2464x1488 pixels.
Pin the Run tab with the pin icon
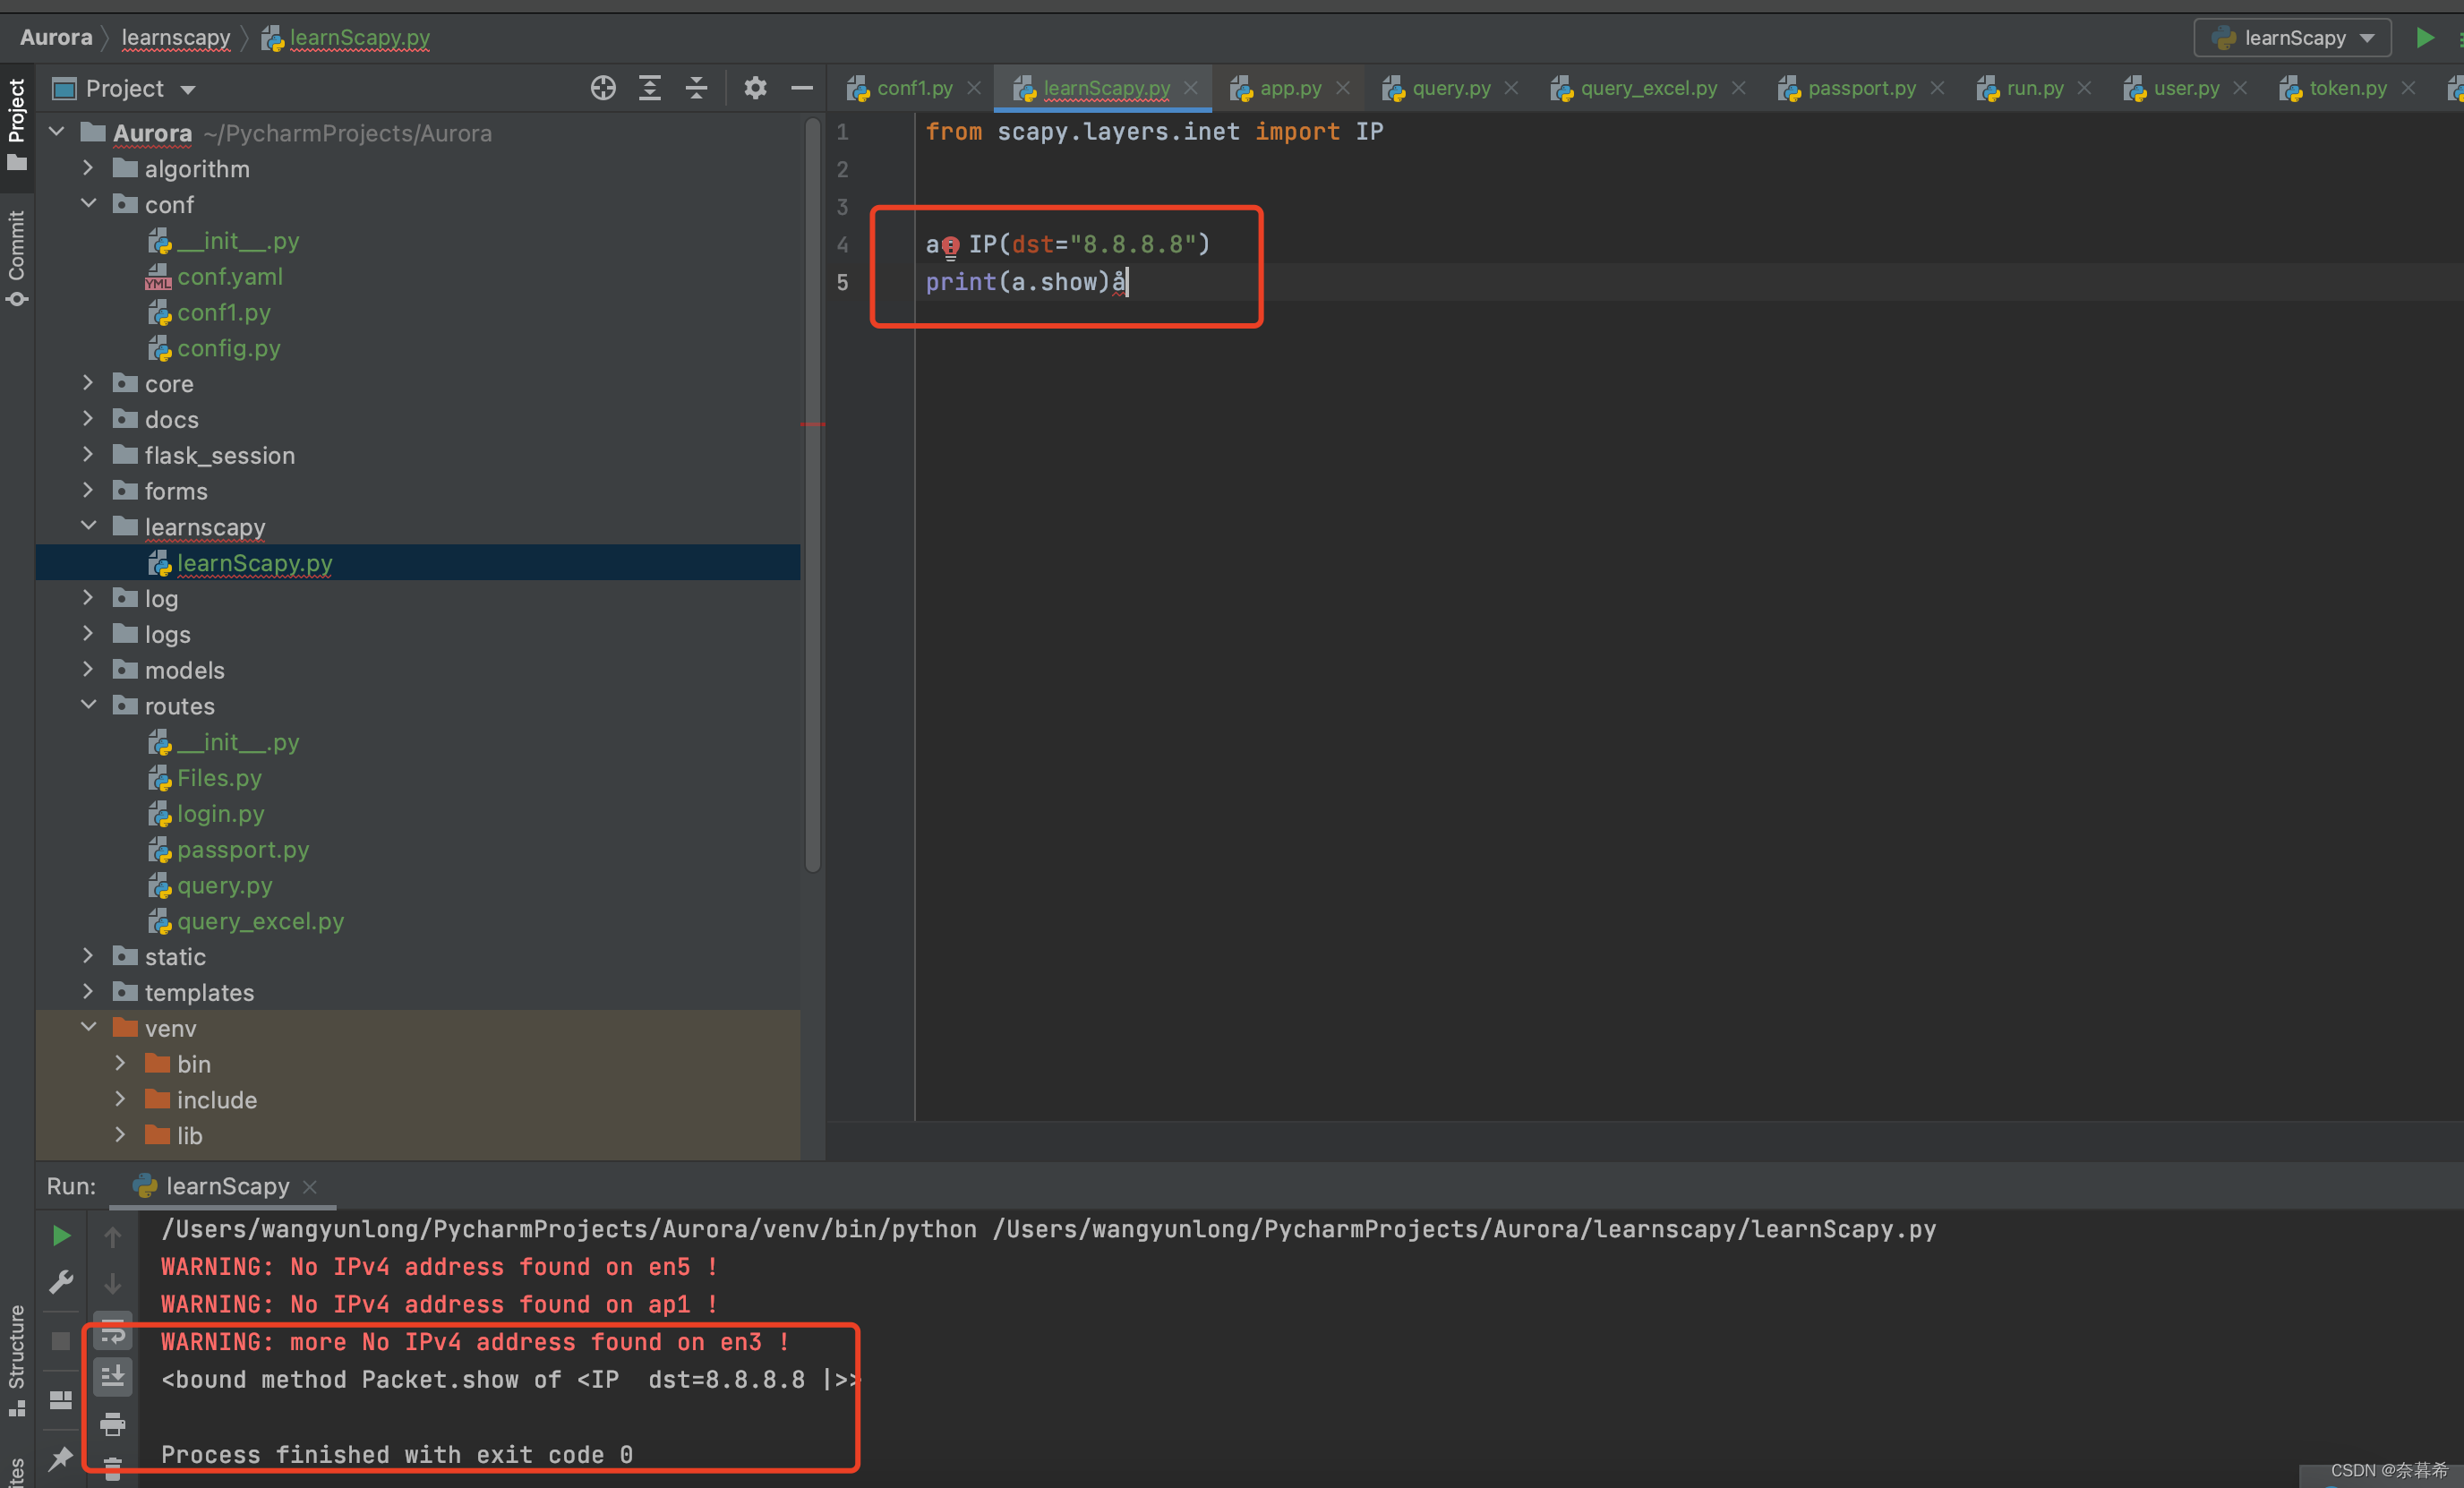tap(61, 1457)
